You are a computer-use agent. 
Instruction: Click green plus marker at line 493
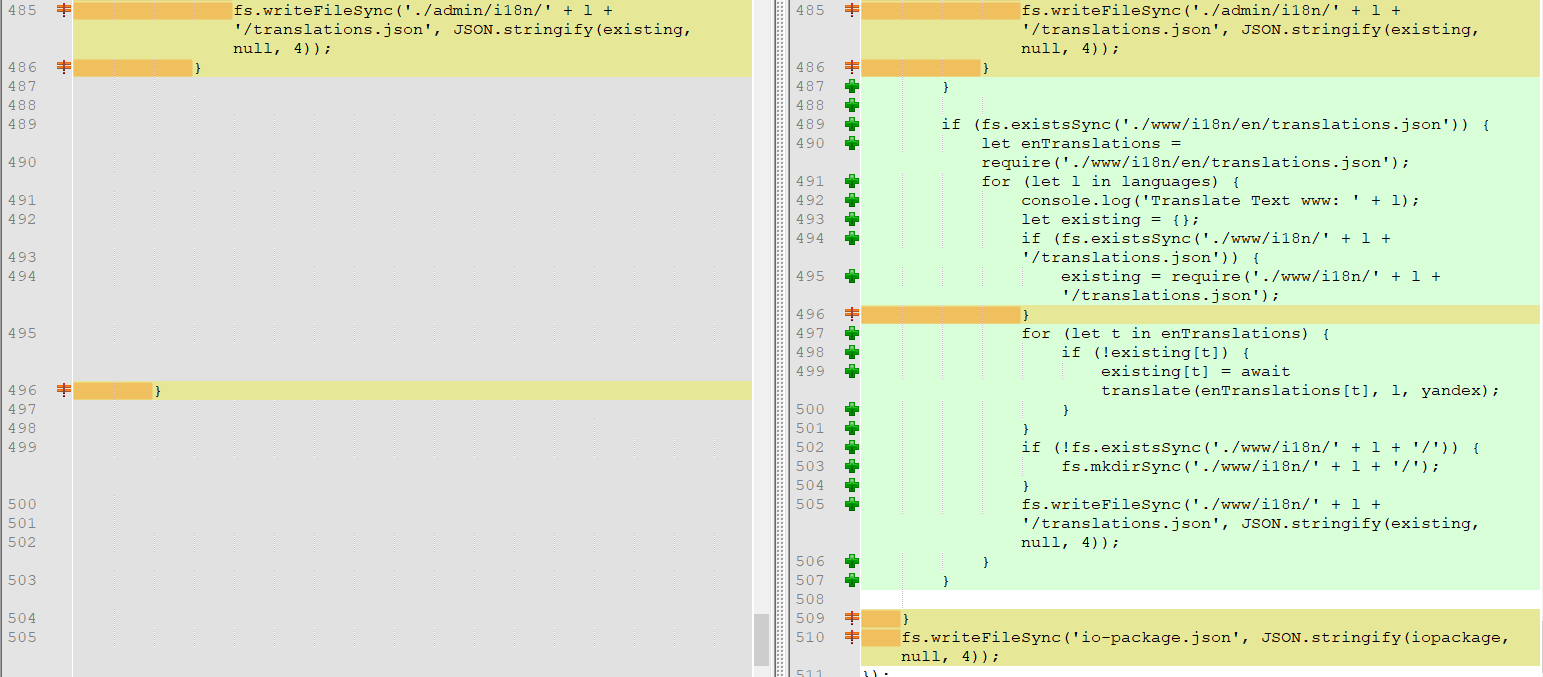(x=852, y=219)
